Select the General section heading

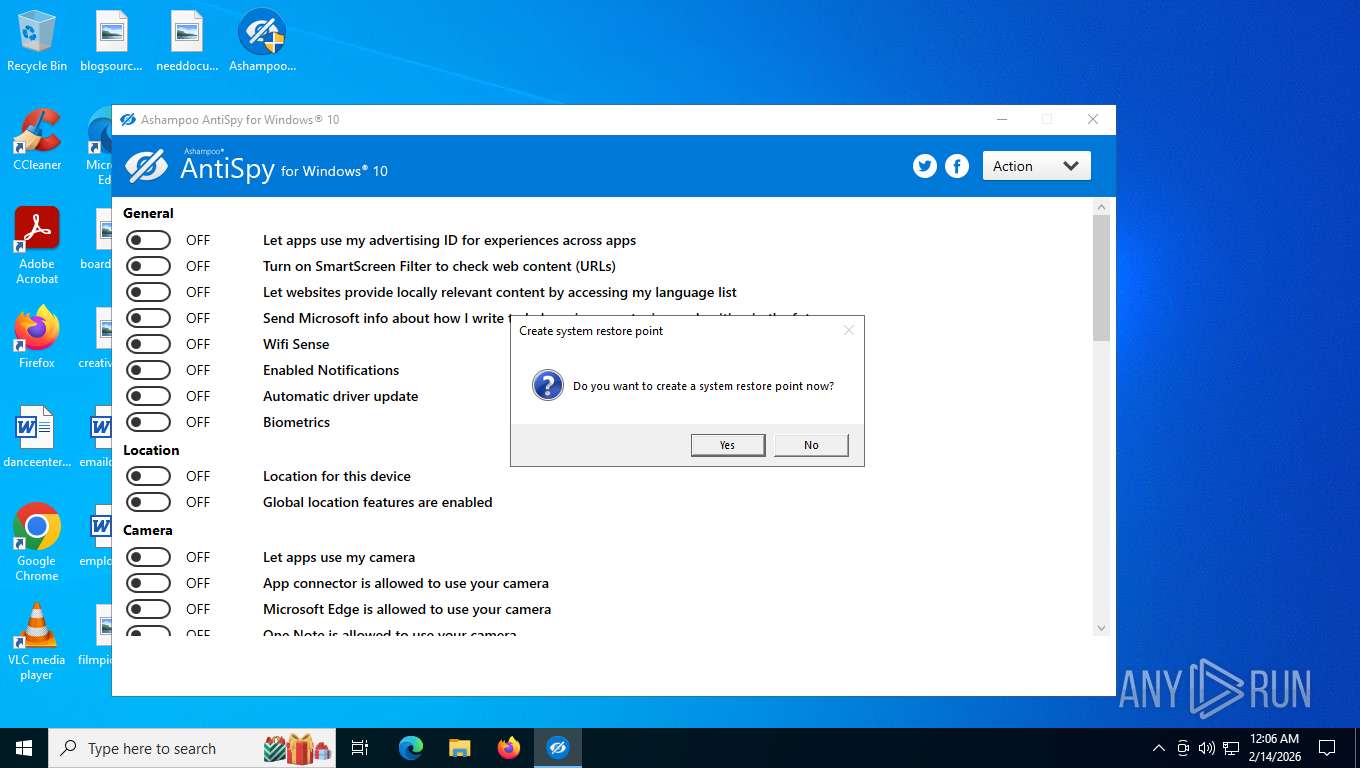(148, 213)
